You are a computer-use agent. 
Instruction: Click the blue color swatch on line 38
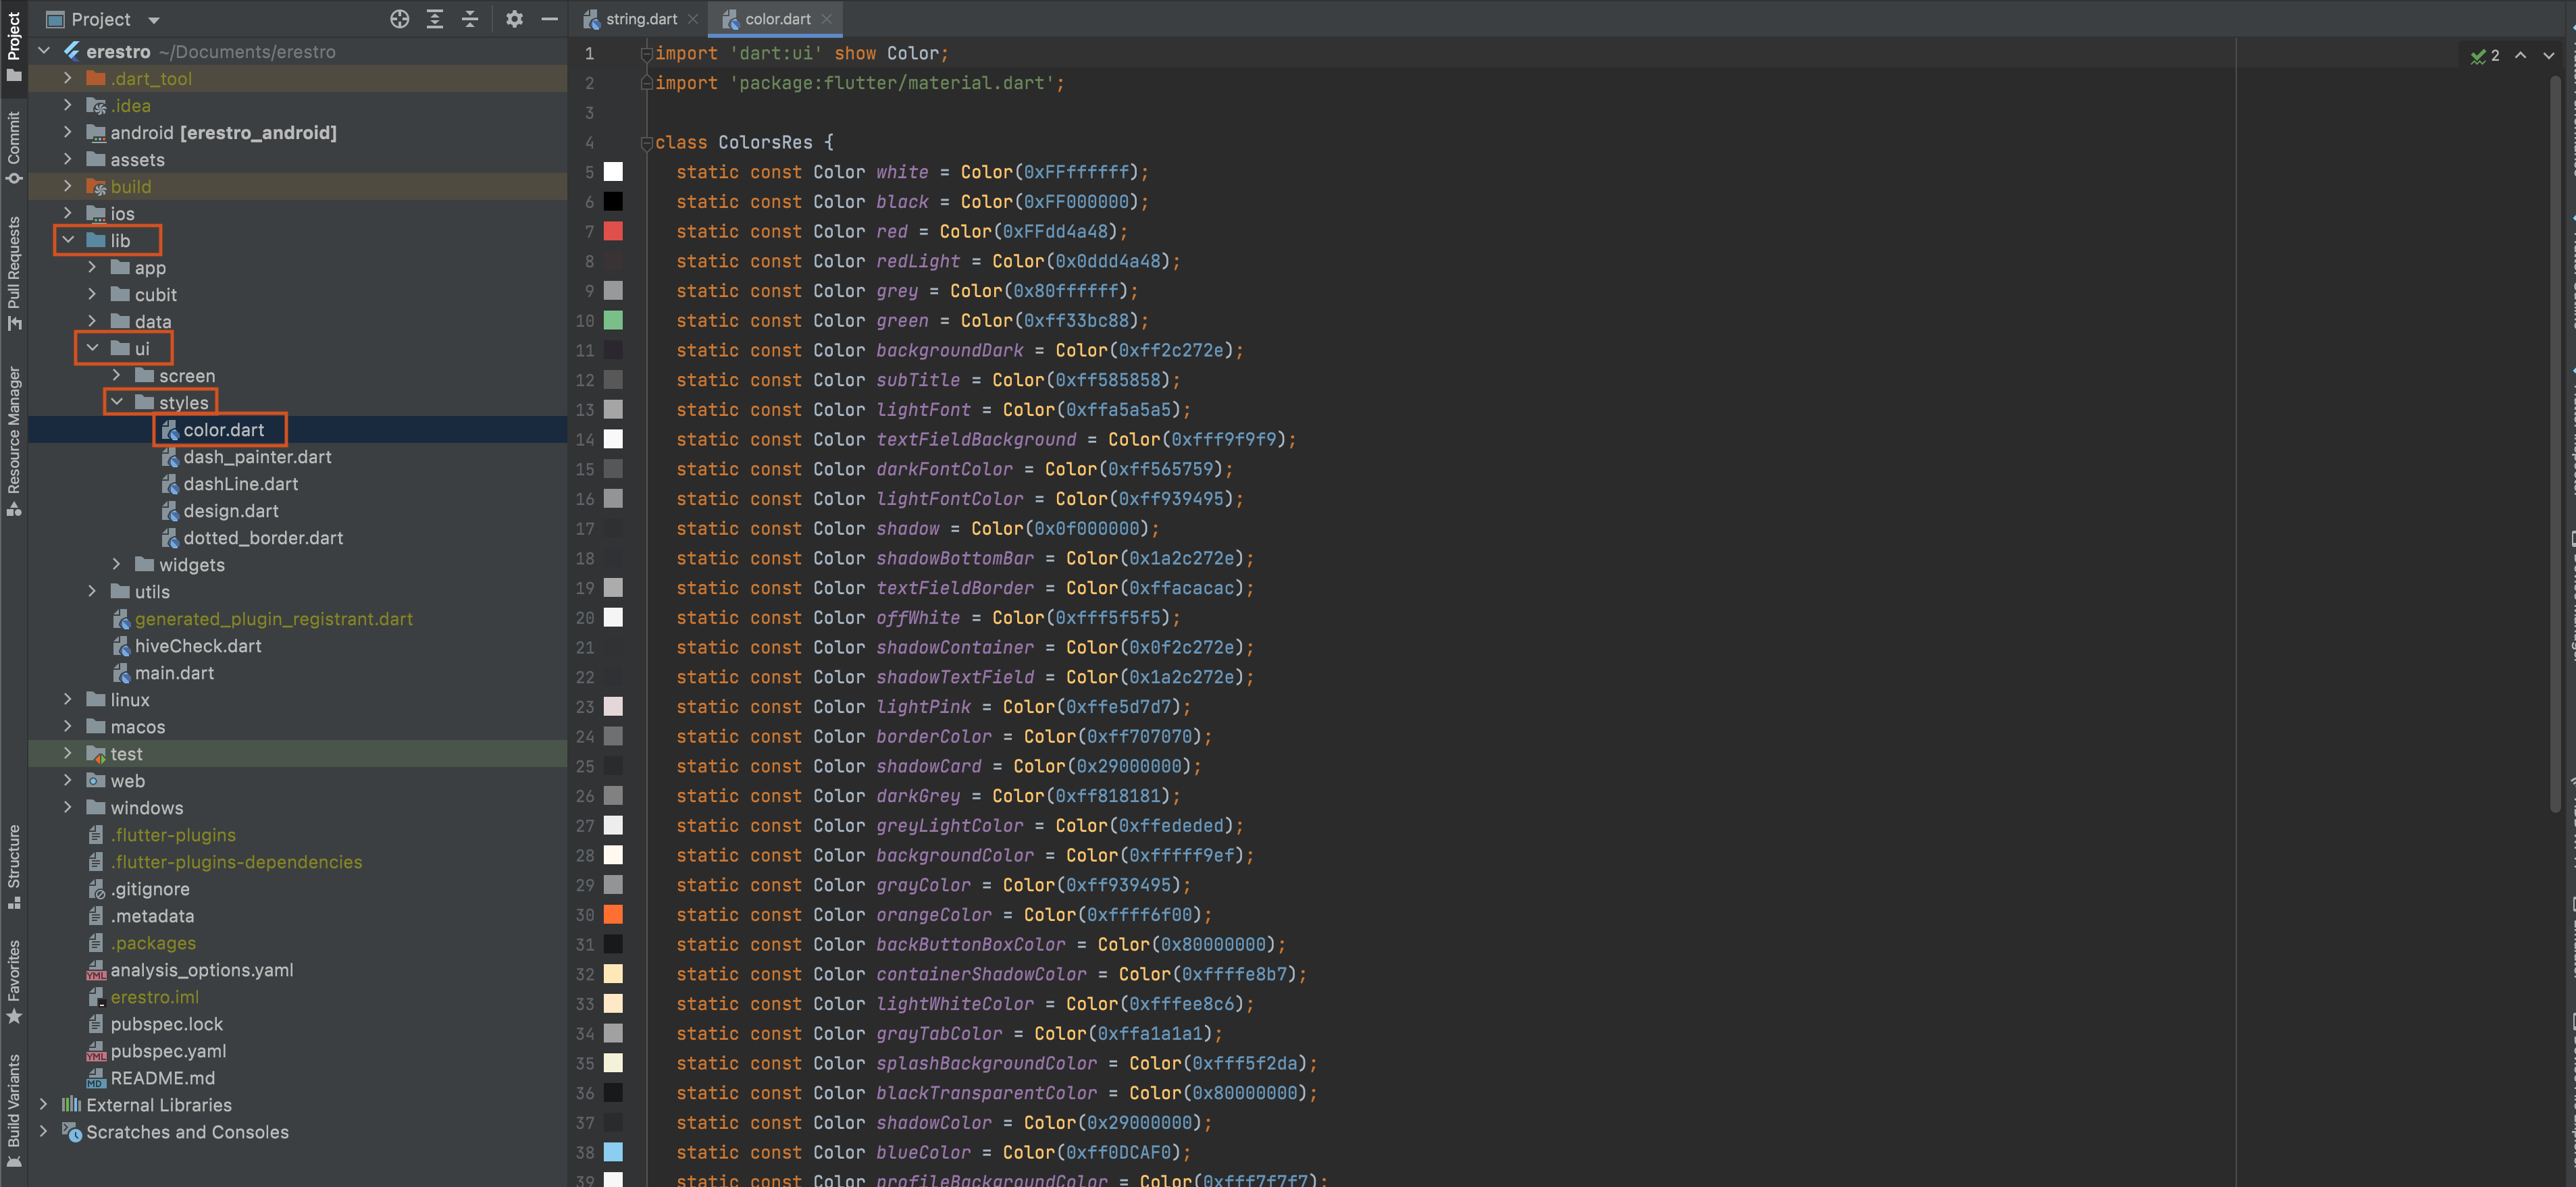tap(613, 1152)
